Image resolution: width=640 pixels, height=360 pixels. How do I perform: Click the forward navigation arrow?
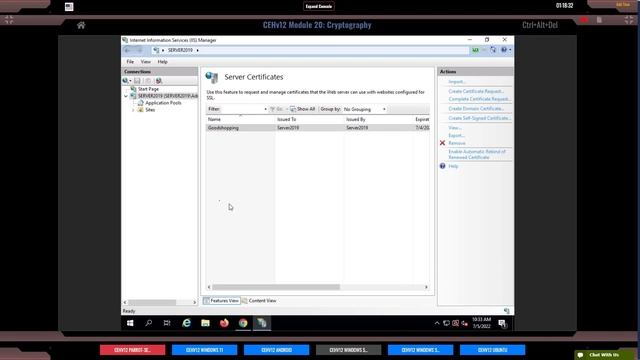pyautogui.click(x=139, y=50)
